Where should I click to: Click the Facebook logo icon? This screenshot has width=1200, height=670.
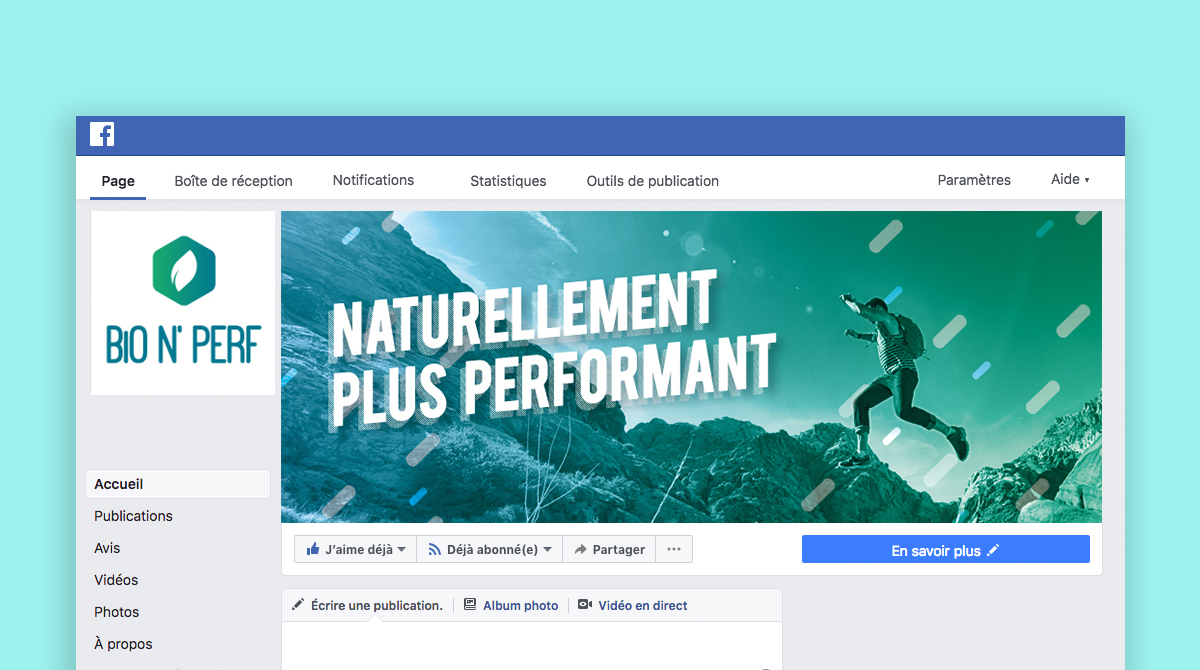pos(102,134)
